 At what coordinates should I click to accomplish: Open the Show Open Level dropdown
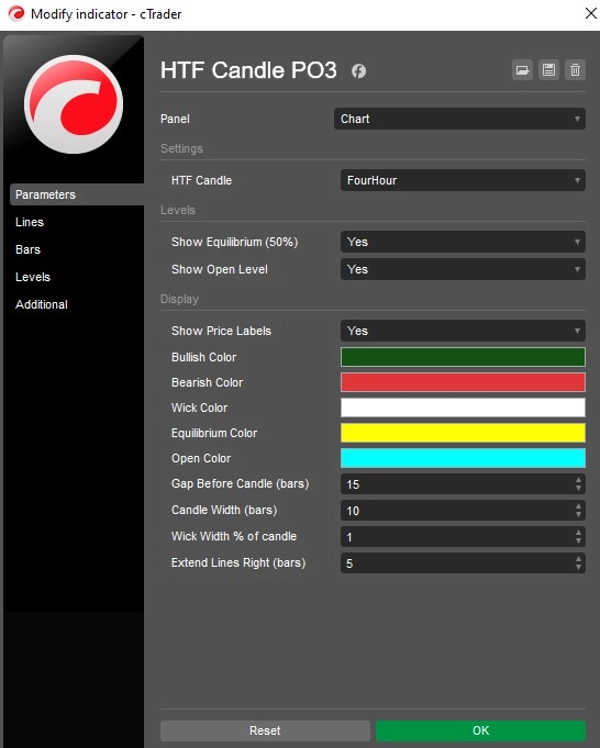tap(463, 270)
